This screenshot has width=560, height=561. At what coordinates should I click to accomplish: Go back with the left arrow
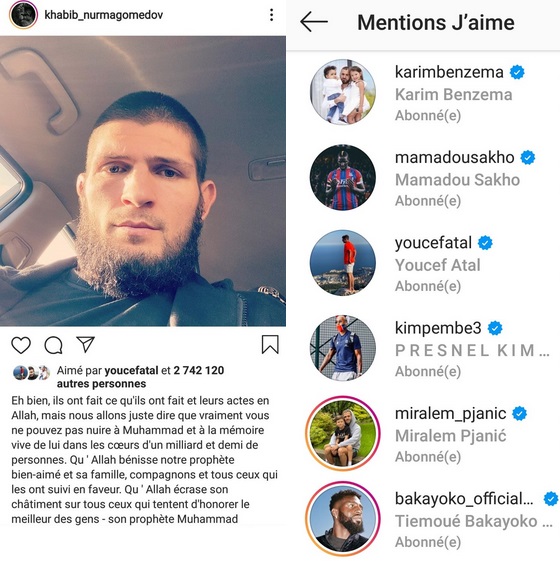click(314, 22)
